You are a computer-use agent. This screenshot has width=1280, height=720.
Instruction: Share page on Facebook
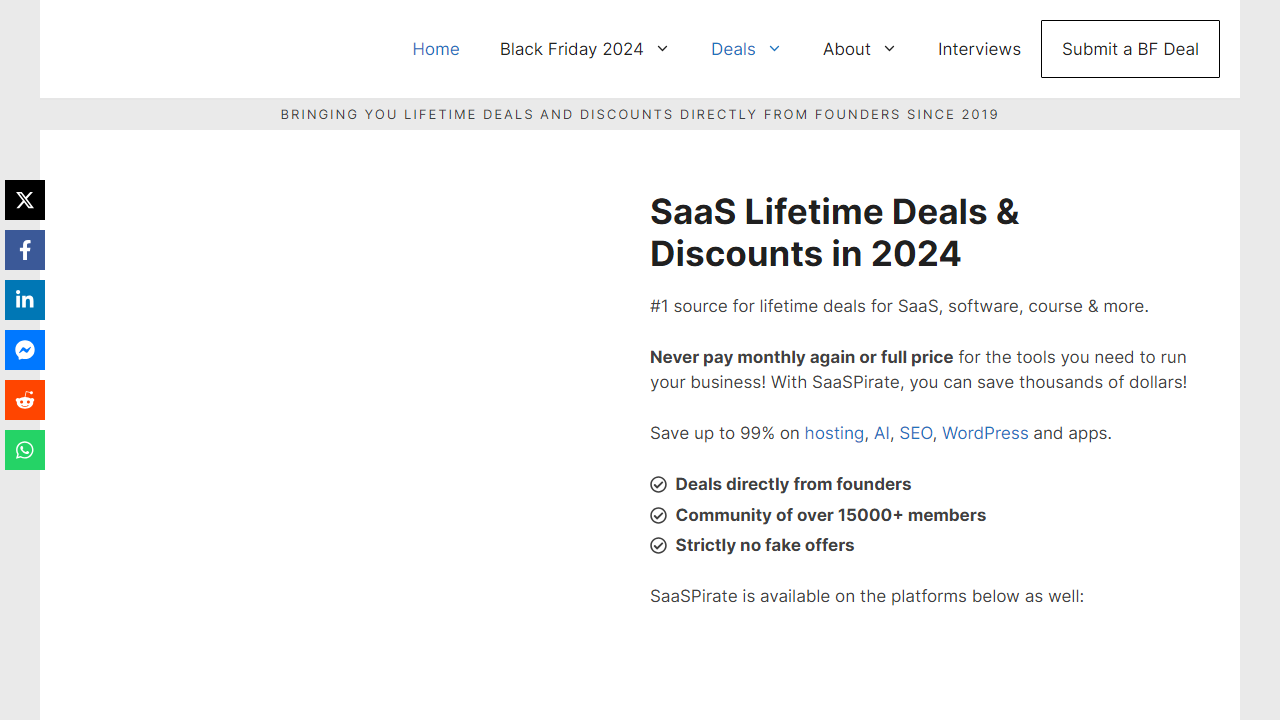(25, 250)
